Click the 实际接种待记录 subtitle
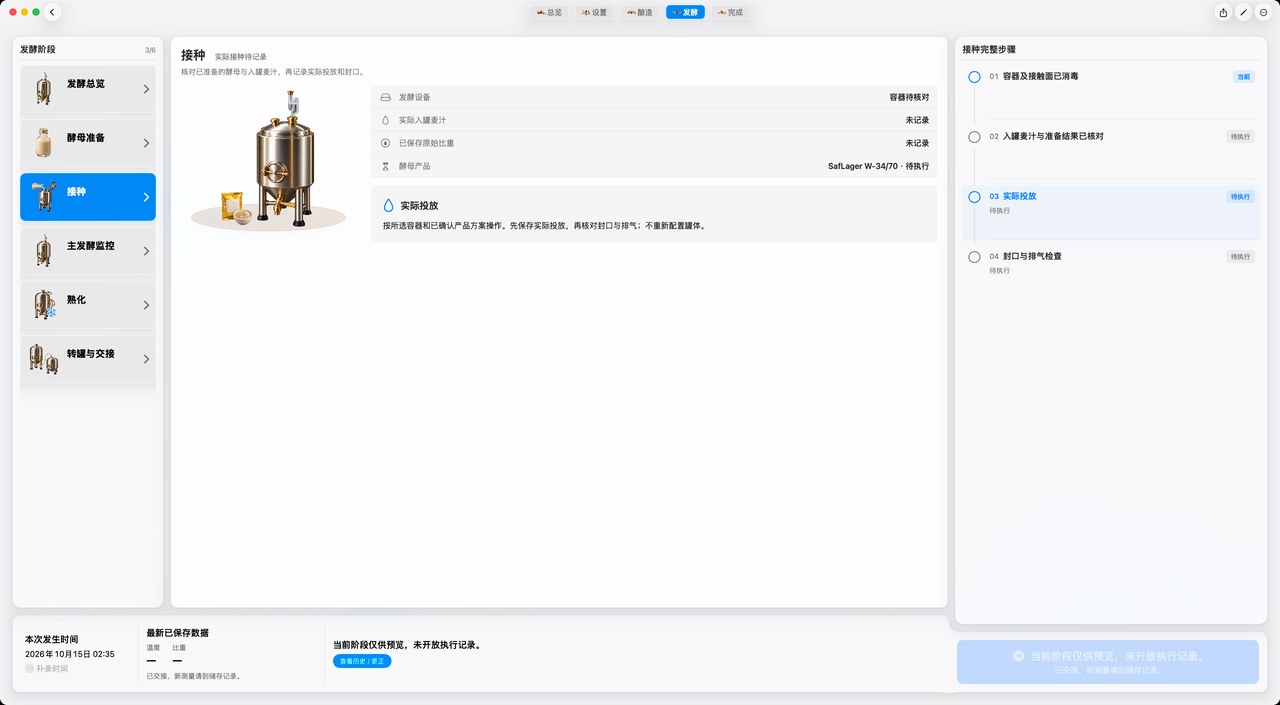The image size is (1280, 705). [x=241, y=57]
